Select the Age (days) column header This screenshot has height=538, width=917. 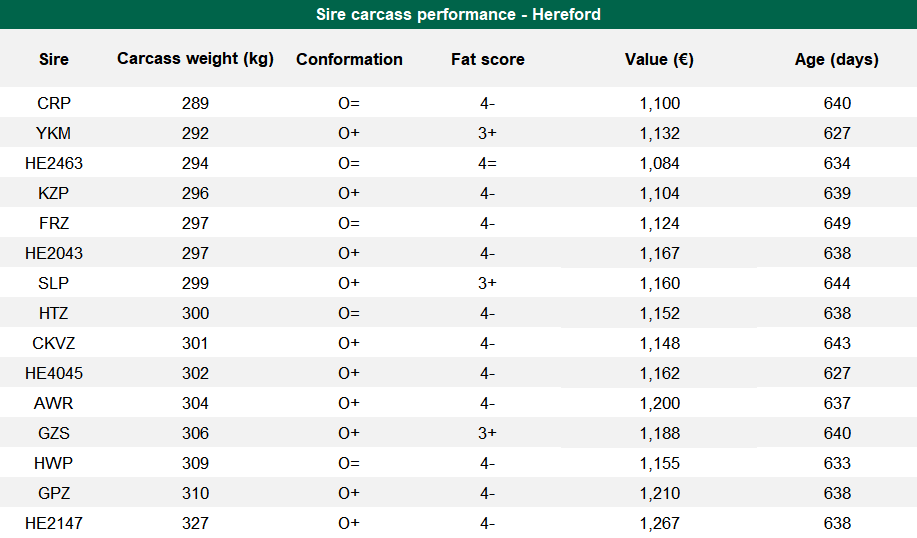[x=836, y=59]
